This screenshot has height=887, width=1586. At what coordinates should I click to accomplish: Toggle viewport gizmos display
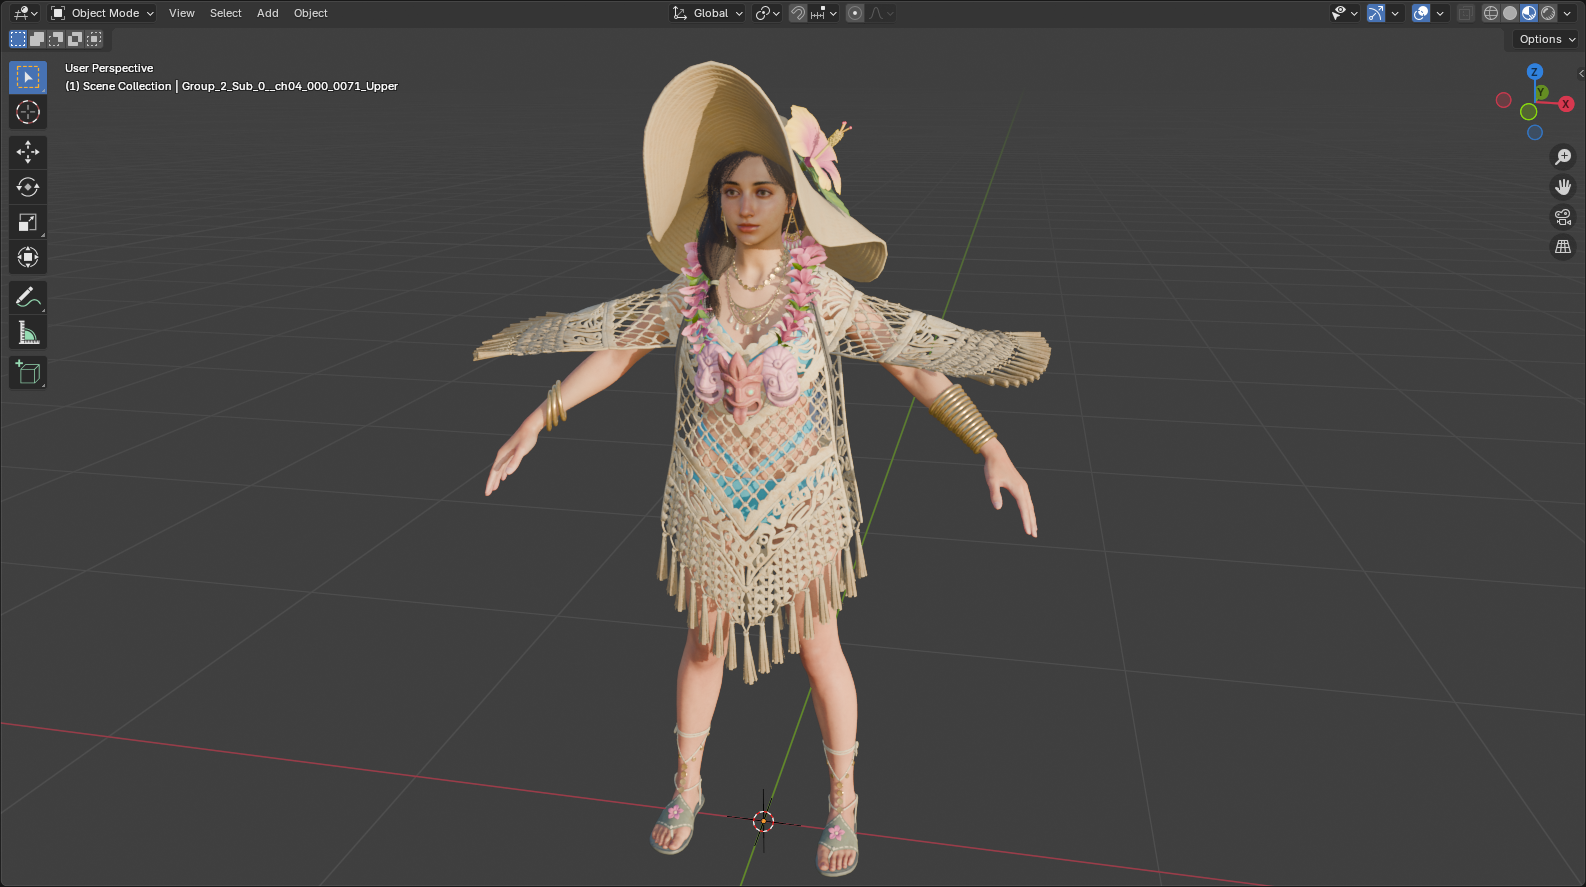tap(1377, 13)
